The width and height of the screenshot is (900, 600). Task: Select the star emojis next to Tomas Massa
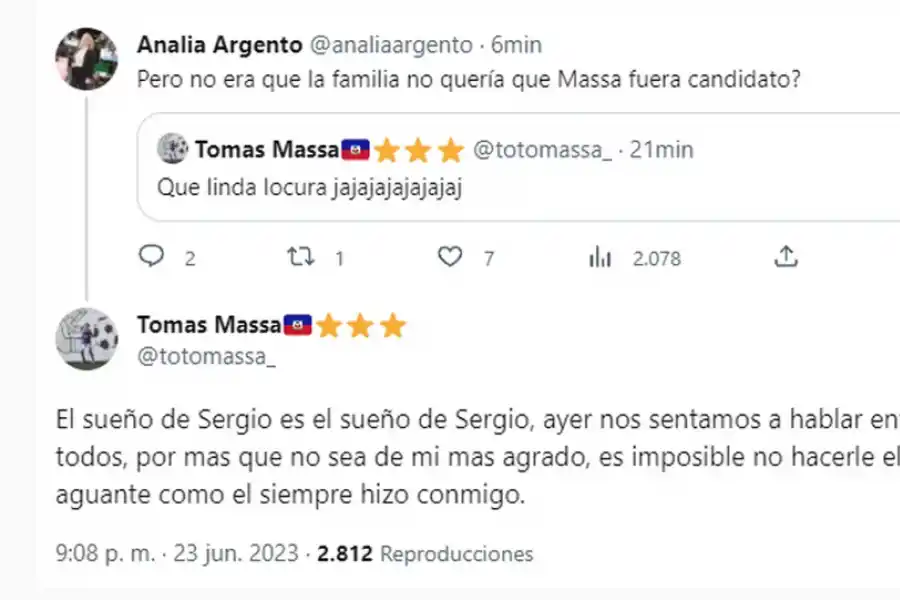click(x=360, y=325)
